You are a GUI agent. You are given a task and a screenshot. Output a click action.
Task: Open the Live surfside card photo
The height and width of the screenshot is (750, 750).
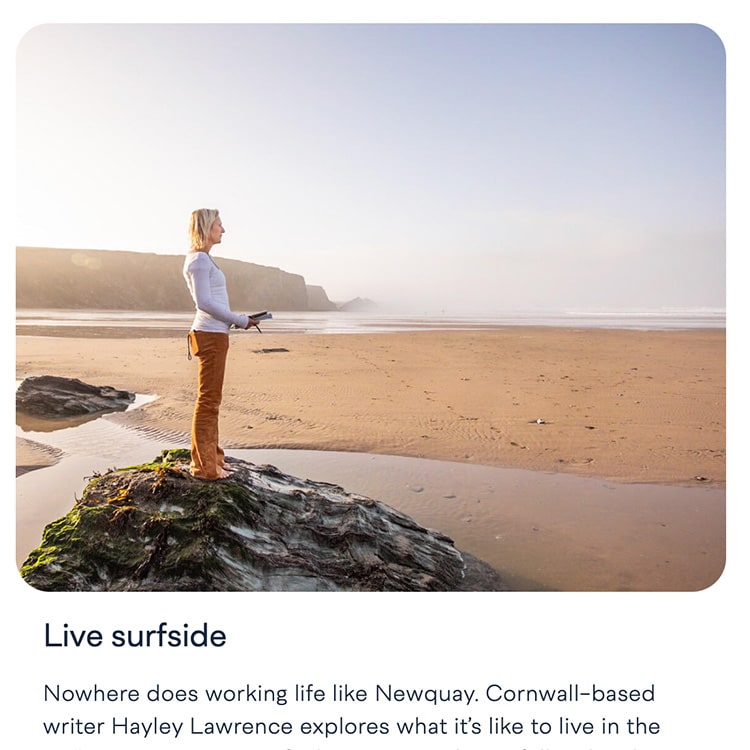(371, 307)
